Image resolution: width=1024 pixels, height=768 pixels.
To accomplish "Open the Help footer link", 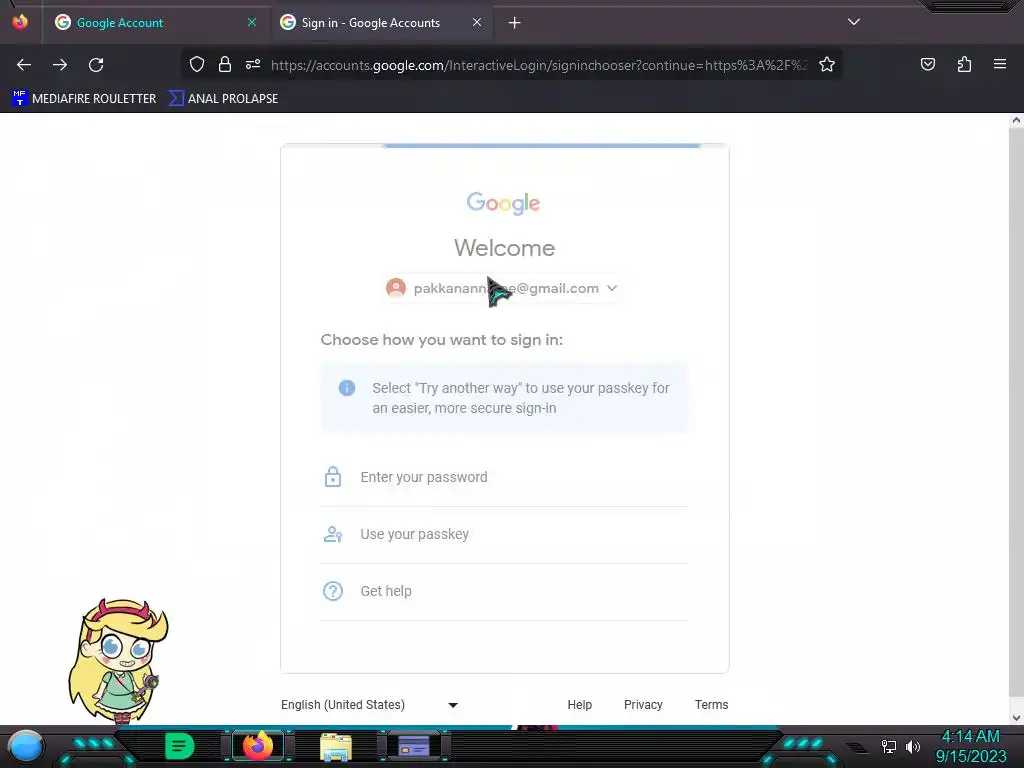I will pyautogui.click(x=579, y=705).
